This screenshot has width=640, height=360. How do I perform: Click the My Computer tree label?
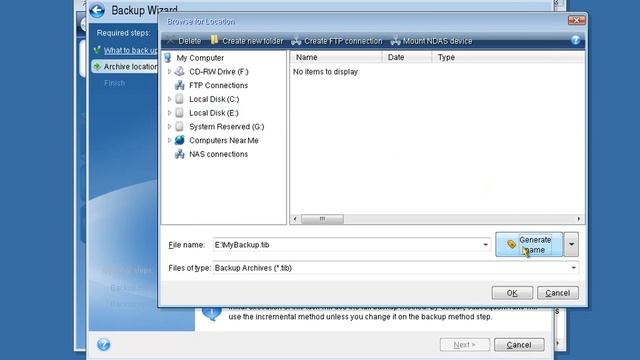[200, 58]
